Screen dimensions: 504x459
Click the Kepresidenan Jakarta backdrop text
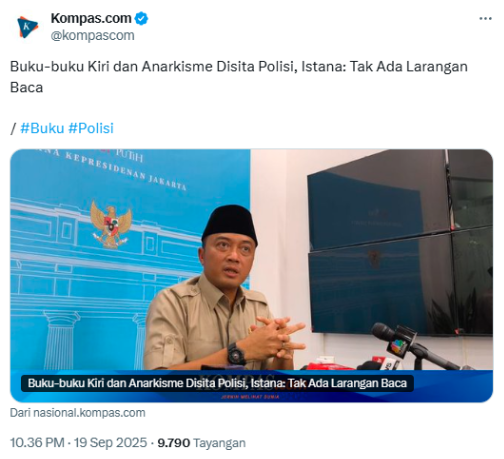[x=126, y=171]
